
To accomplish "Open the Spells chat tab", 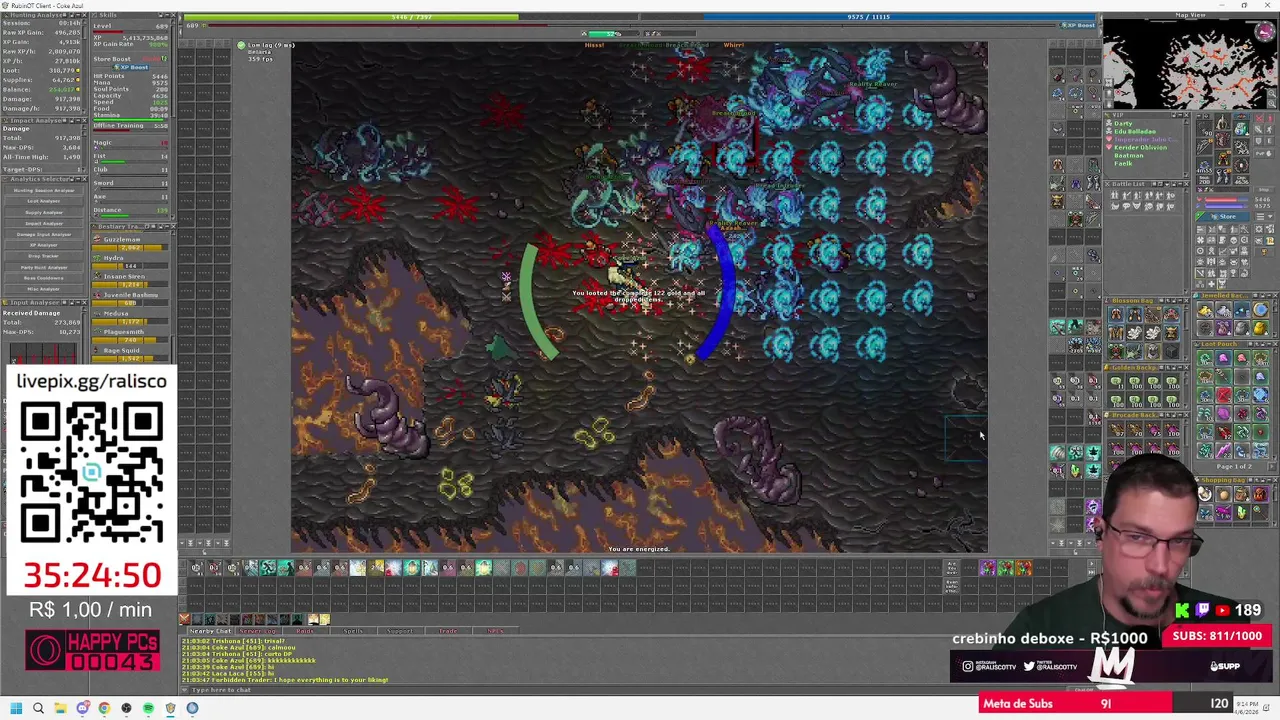I will pos(353,631).
